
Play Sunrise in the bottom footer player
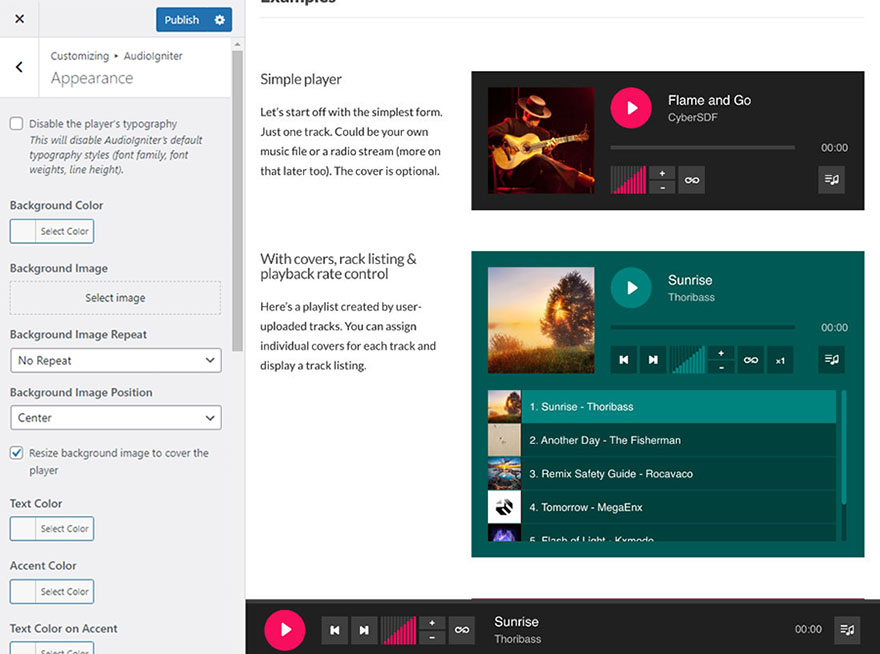pyautogui.click(x=285, y=630)
